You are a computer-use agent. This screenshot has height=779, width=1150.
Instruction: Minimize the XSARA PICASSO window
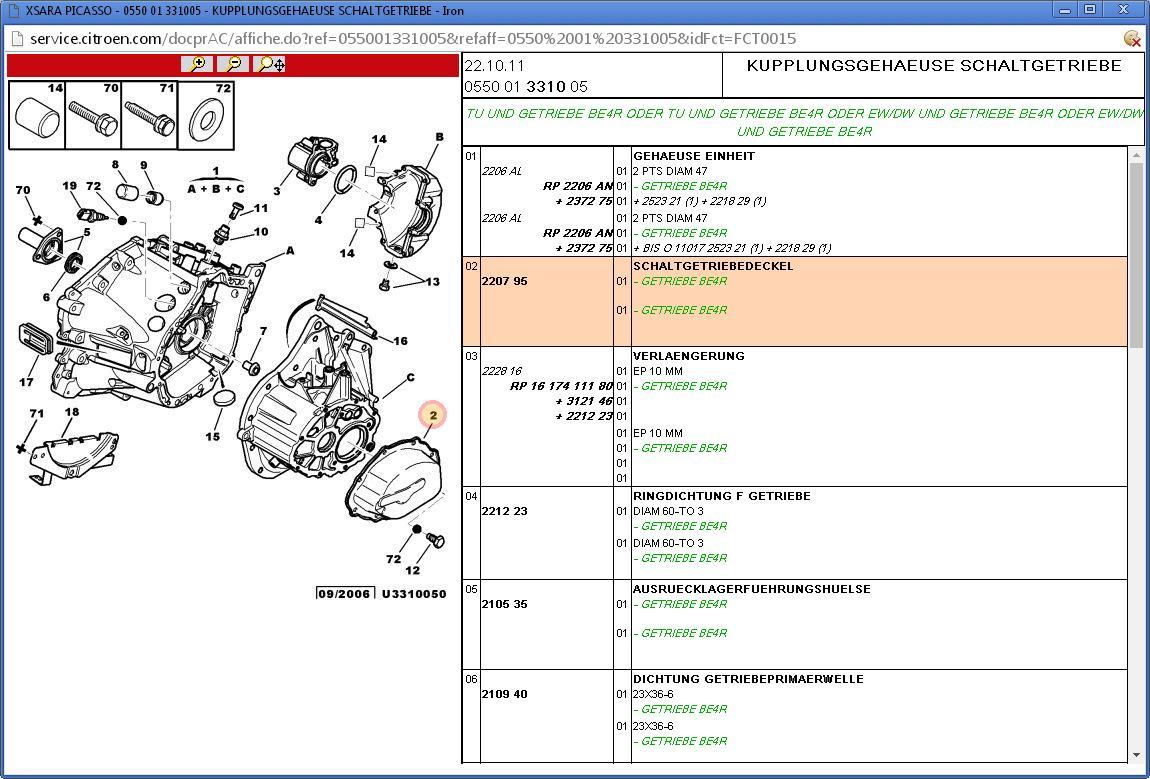pos(1065,10)
